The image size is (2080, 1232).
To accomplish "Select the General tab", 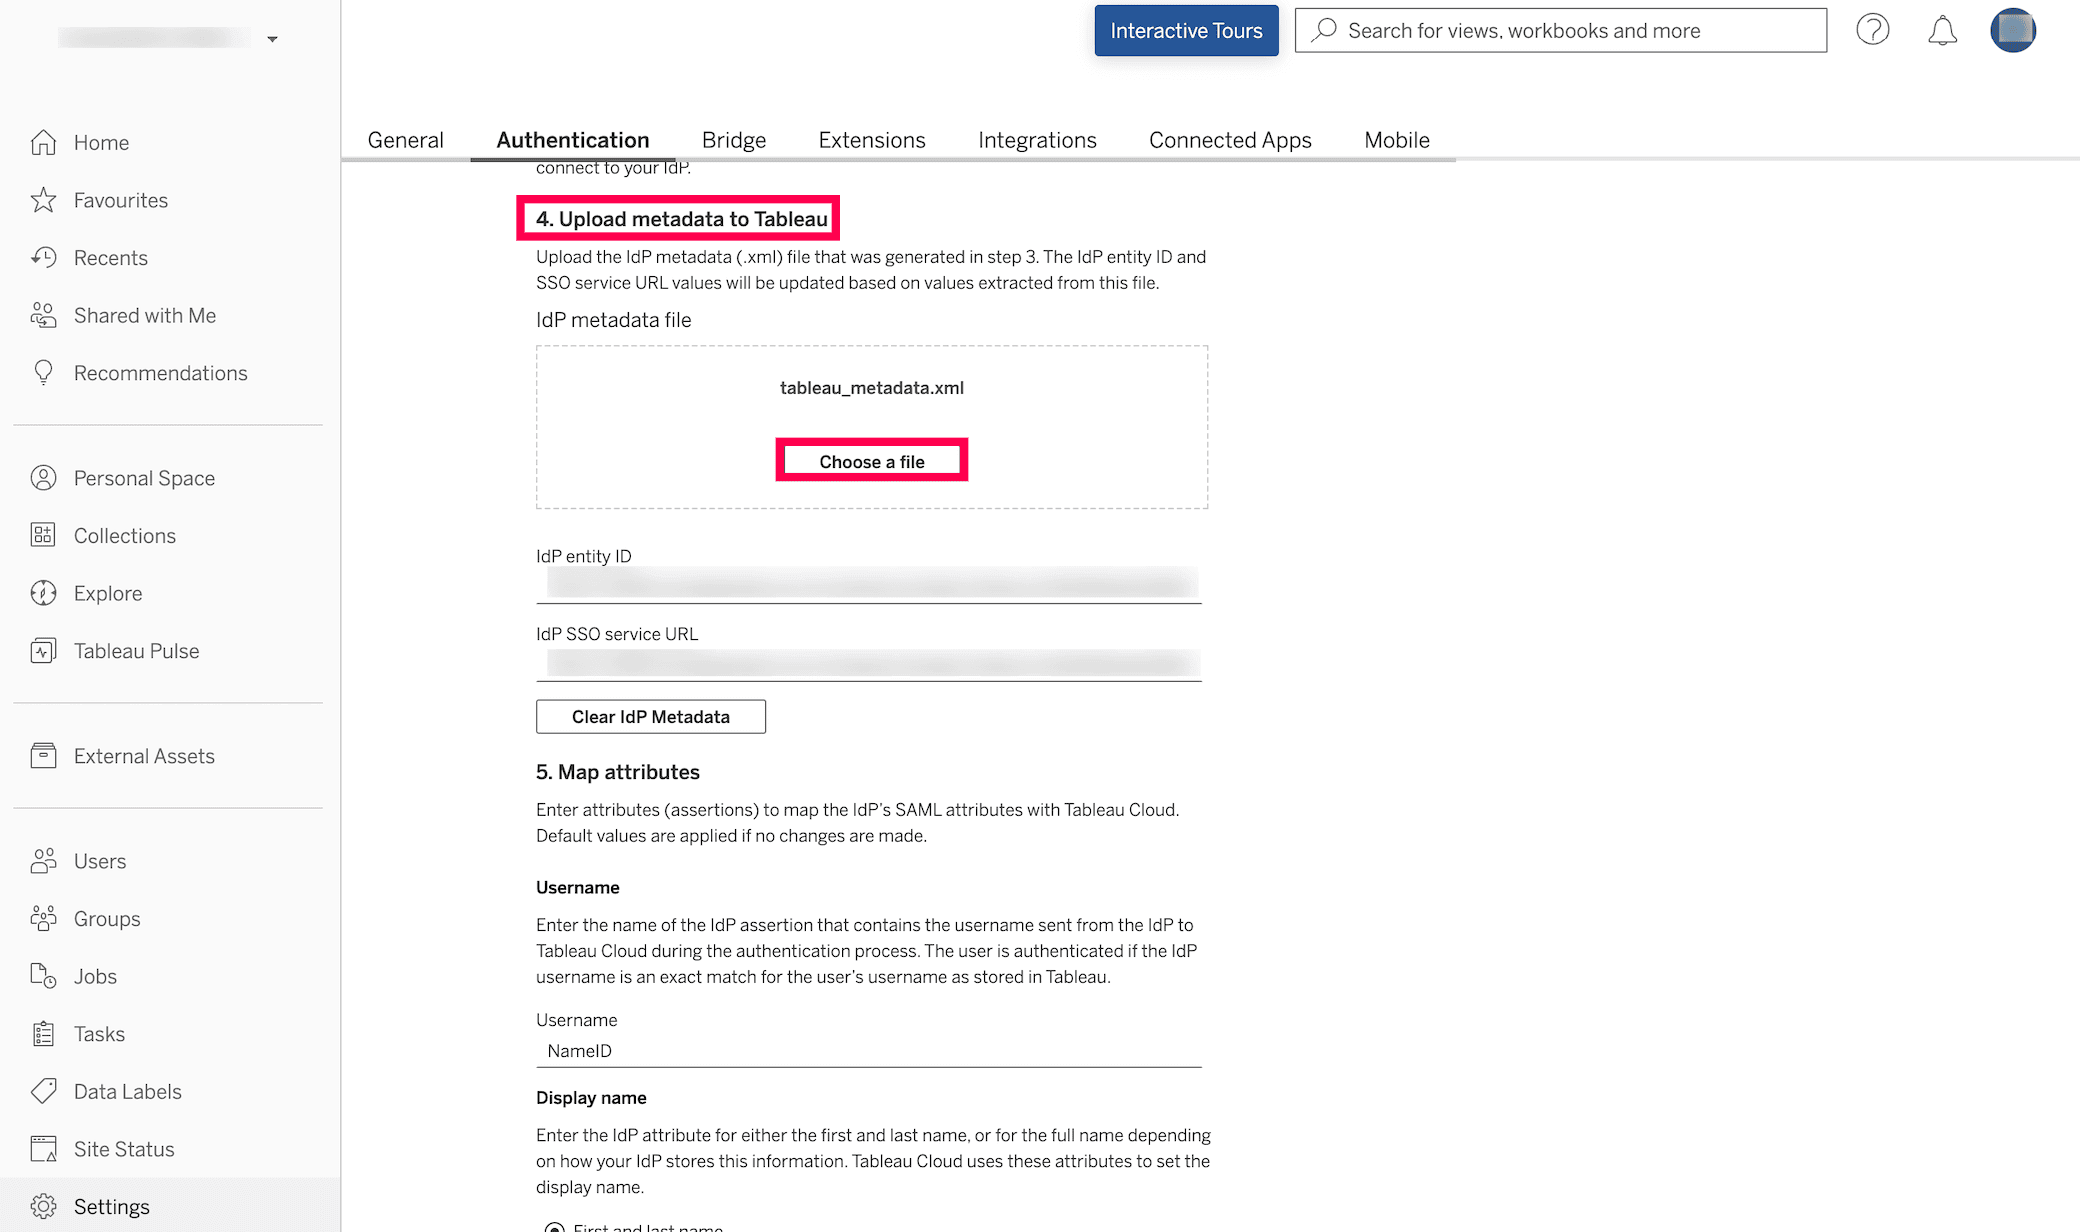I will [405, 141].
